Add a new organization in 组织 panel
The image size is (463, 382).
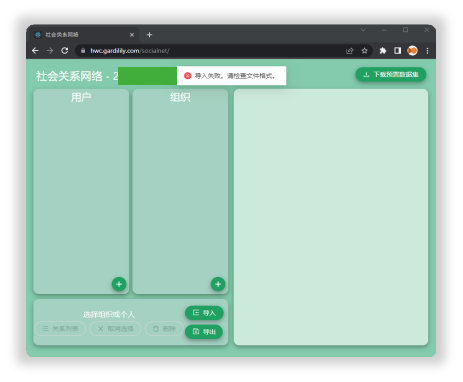[x=218, y=284]
